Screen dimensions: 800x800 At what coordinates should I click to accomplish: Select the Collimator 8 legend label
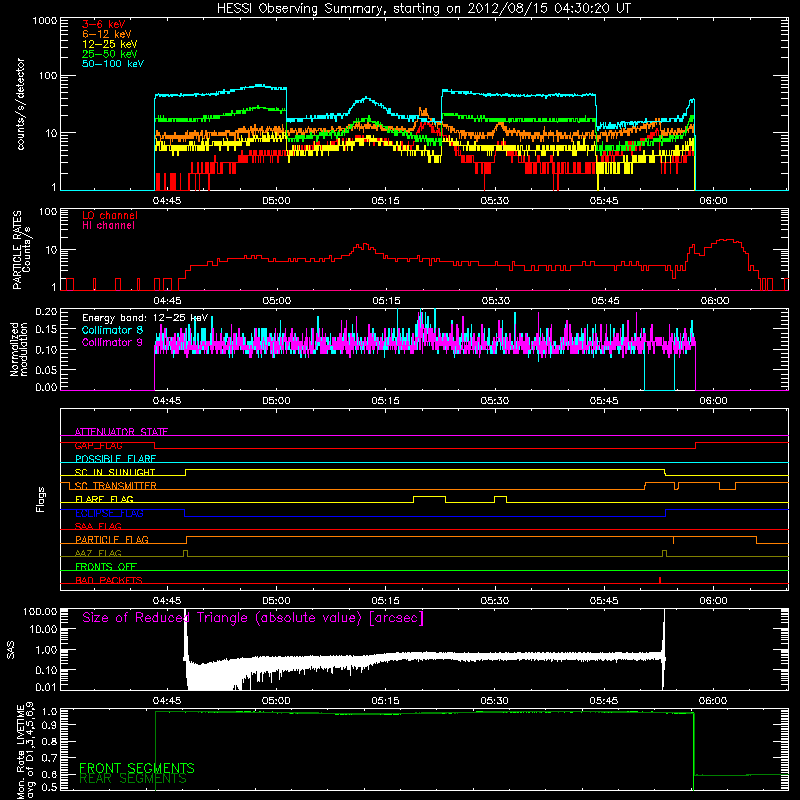pyautogui.click(x=112, y=330)
